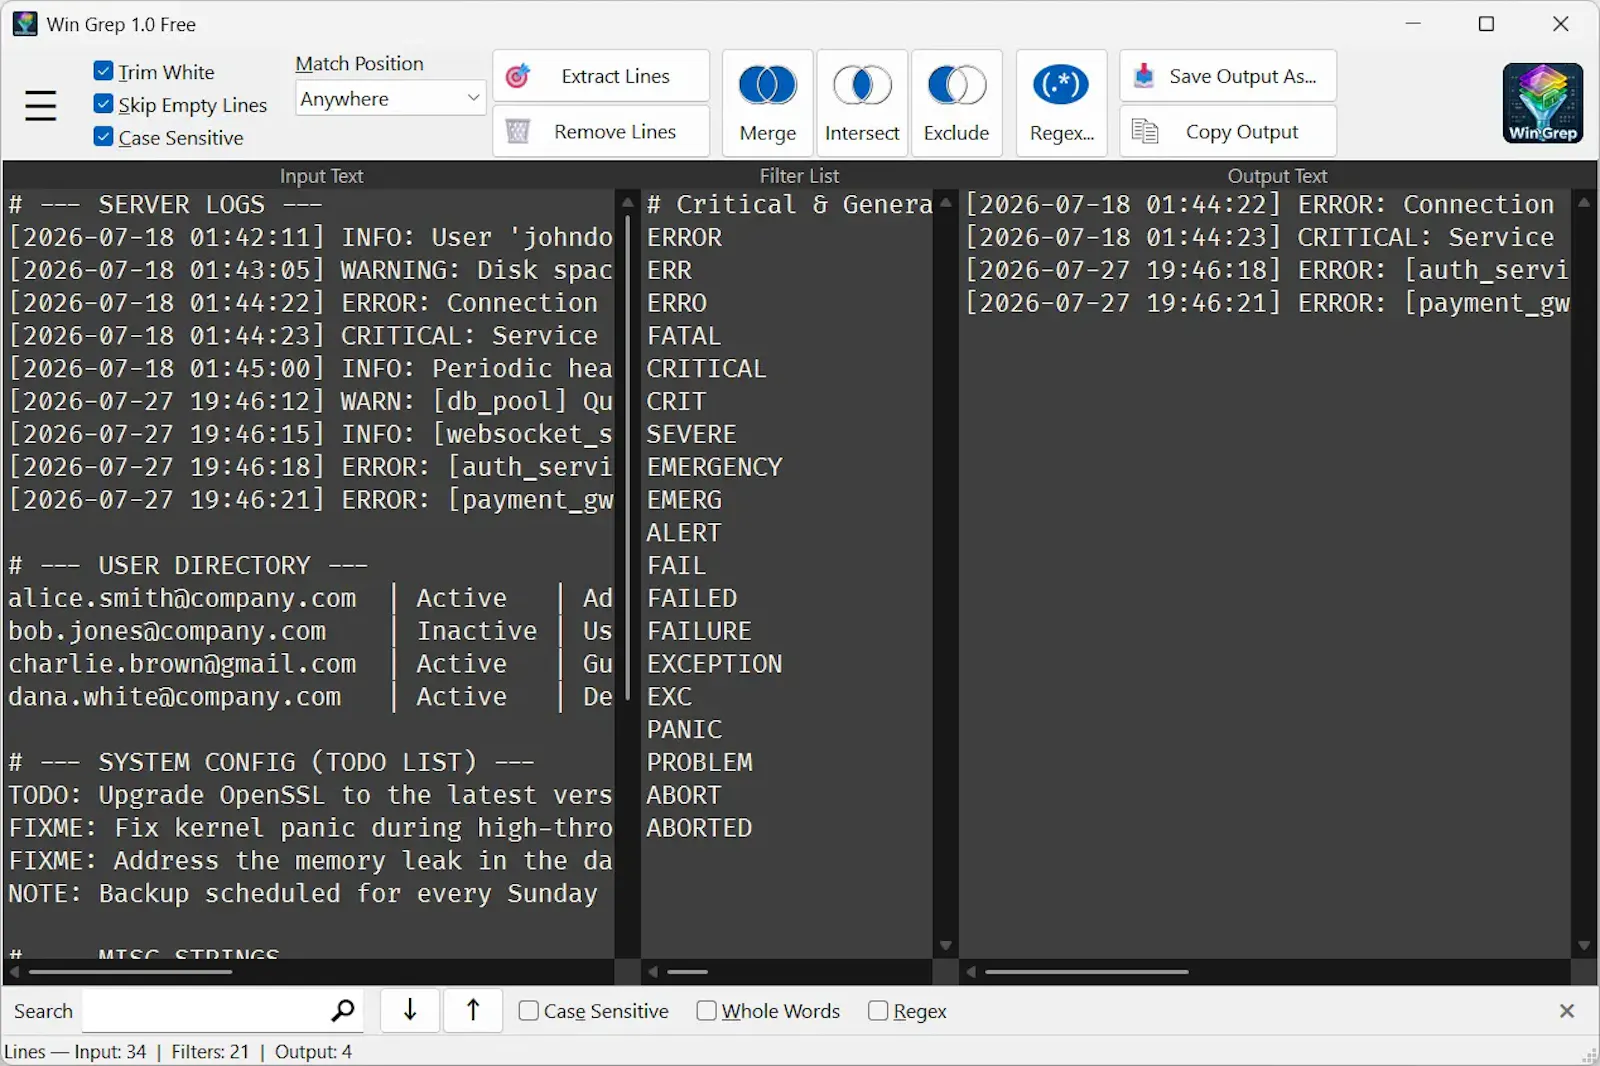1600x1066 pixels.
Task: Select the FATAL filter entry
Action: pos(684,335)
